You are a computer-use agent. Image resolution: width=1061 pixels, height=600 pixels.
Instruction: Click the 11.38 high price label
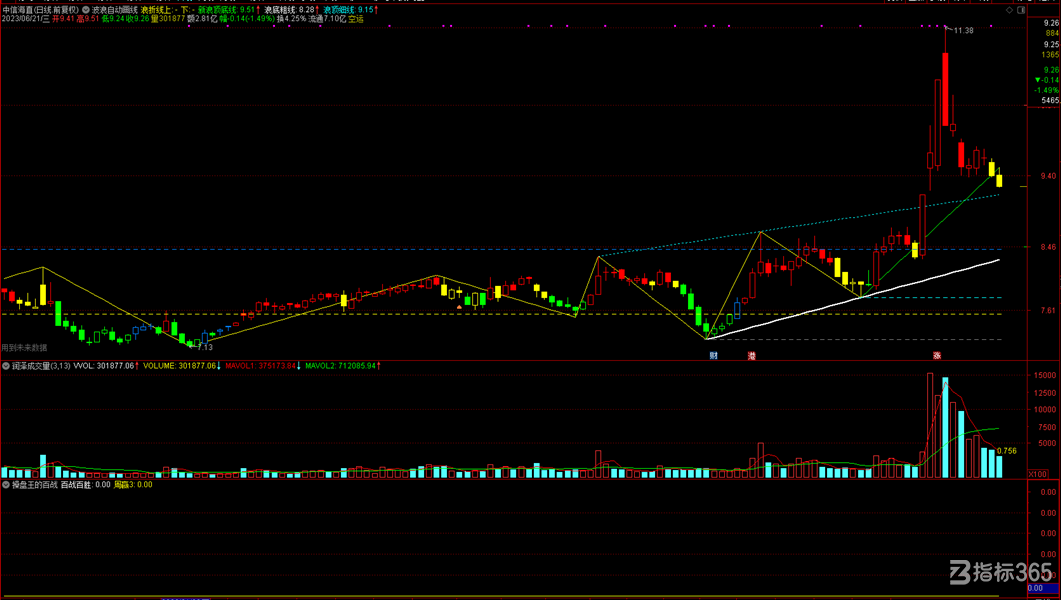point(964,30)
